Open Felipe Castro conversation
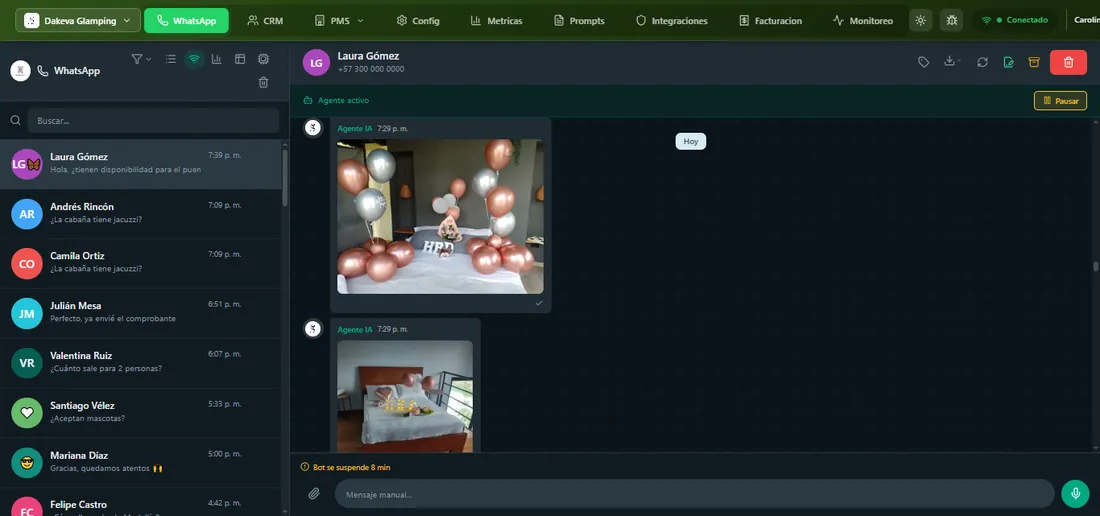 click(x=140, y=502)
